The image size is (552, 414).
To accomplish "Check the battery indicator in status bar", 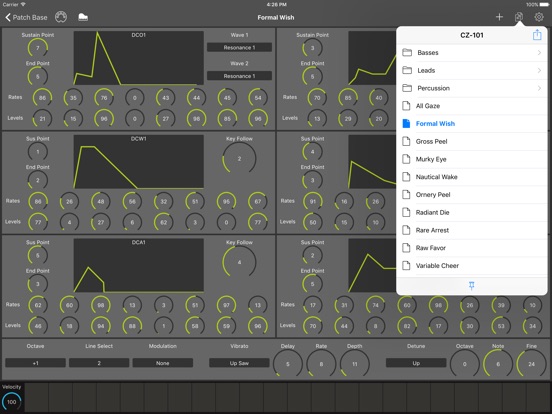I will click(x=543, y=5).
